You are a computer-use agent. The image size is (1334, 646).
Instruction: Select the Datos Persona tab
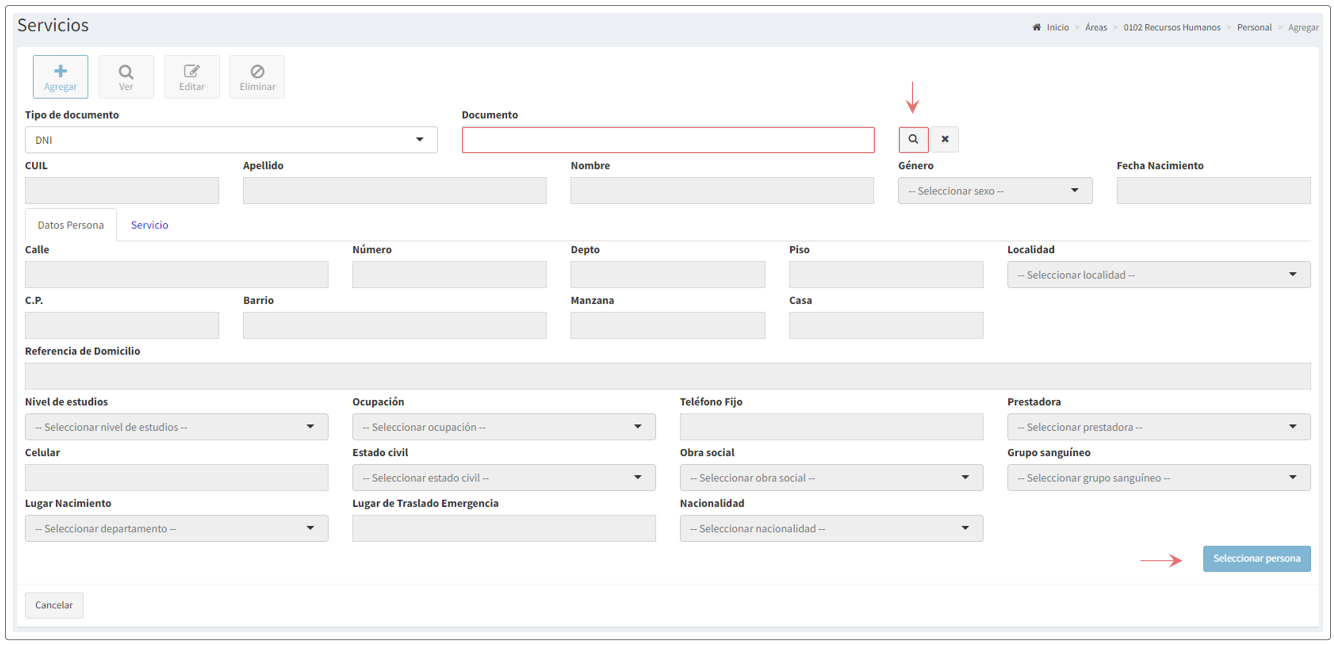click(71, 225)
